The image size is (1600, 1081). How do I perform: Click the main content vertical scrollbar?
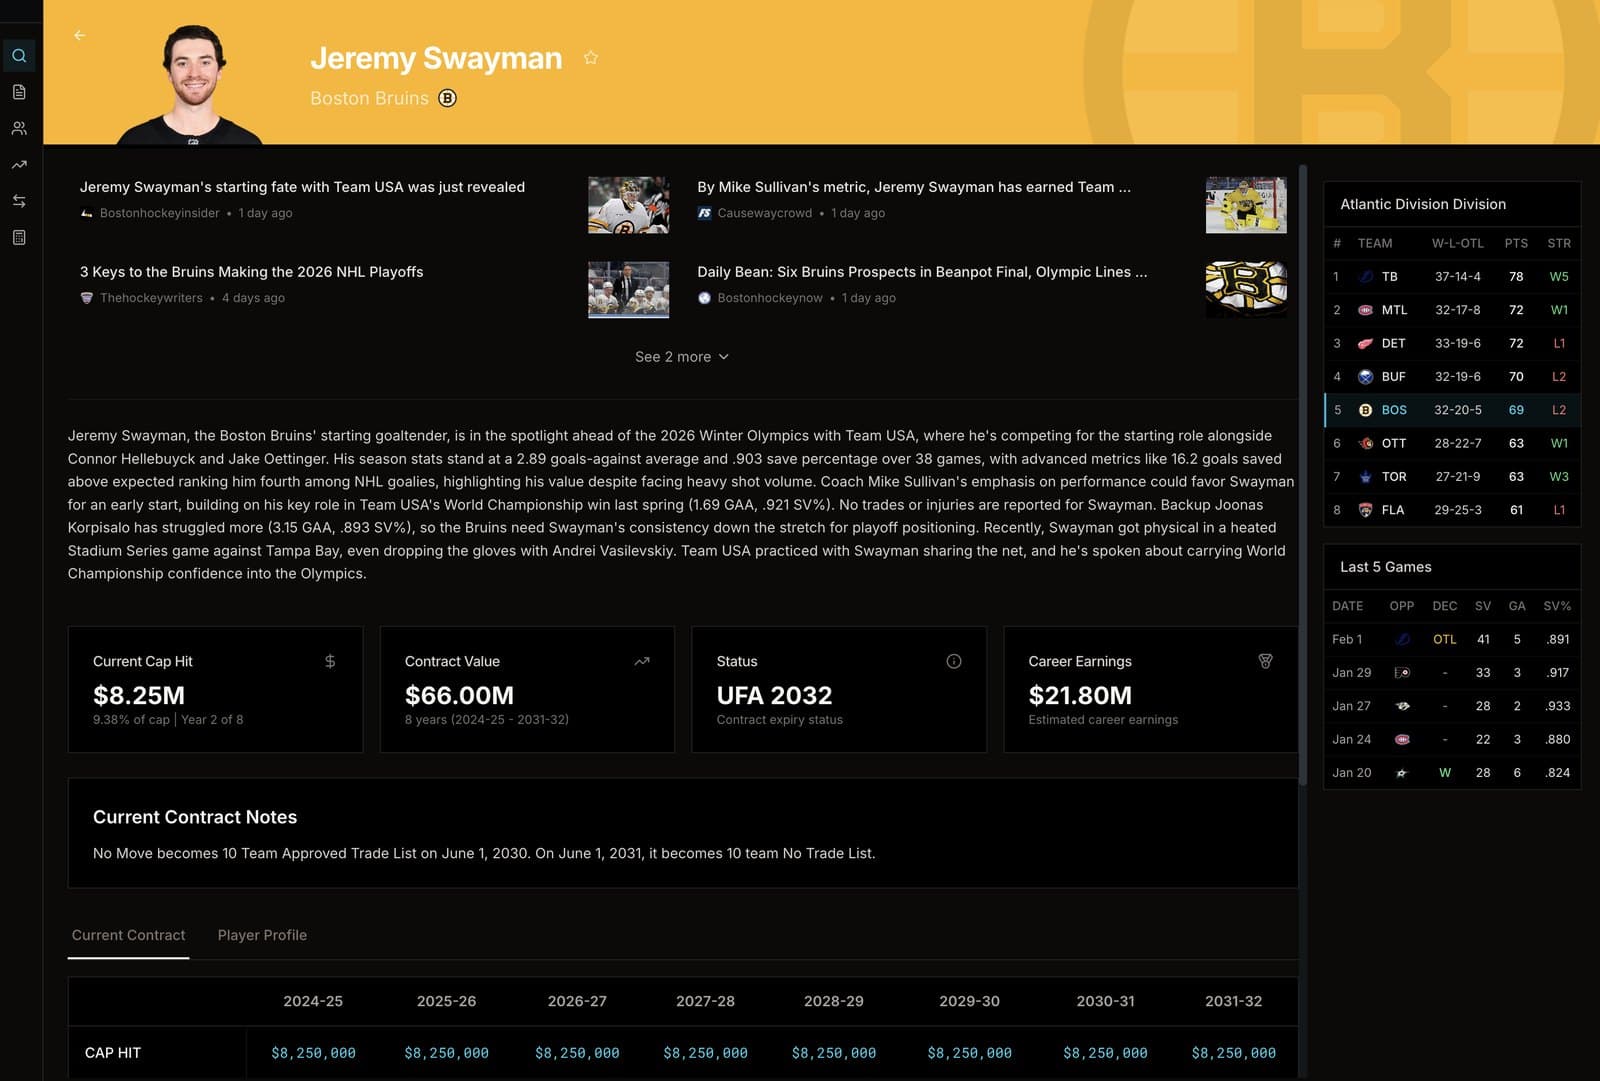(x=1303, y=475)
